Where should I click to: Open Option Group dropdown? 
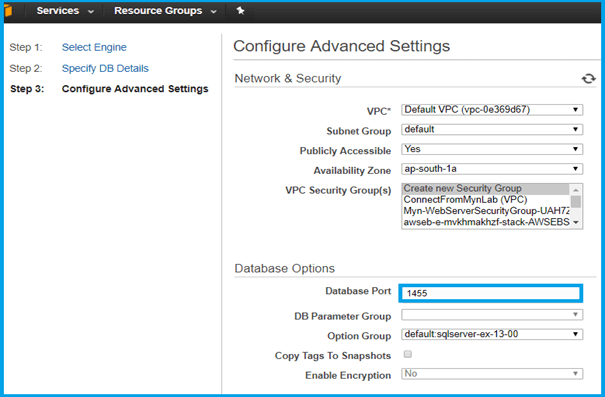(x=492, y=334)
